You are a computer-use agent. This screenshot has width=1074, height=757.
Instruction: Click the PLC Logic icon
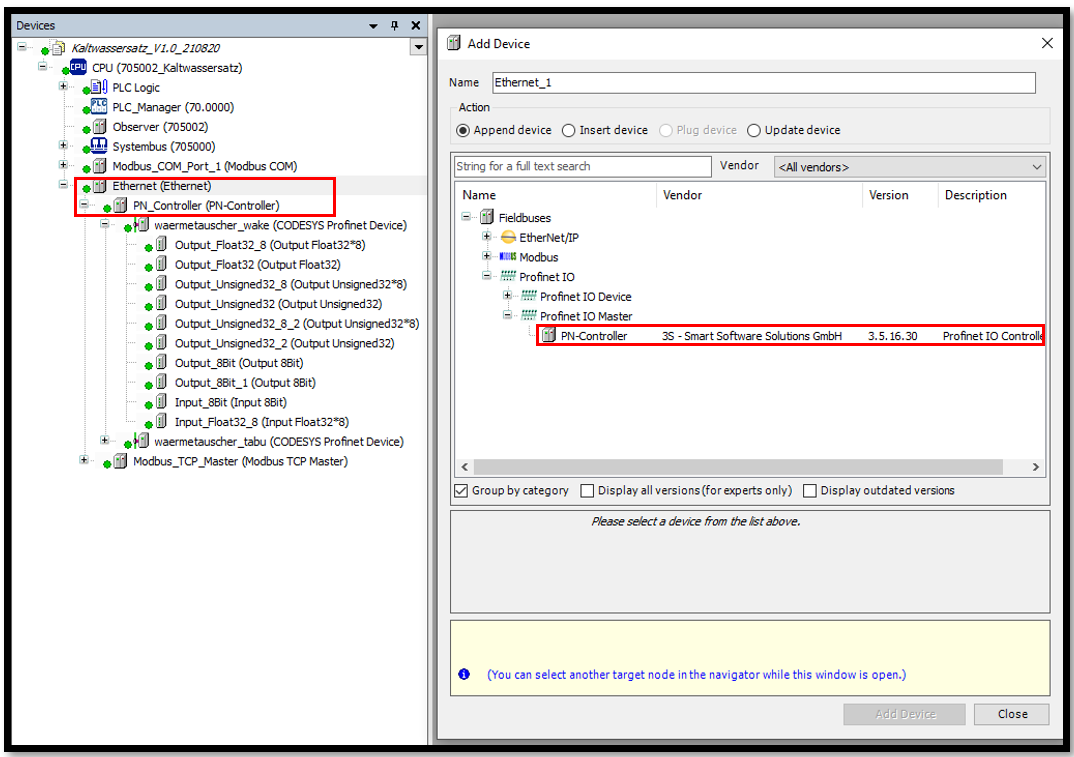pos(99,88)
